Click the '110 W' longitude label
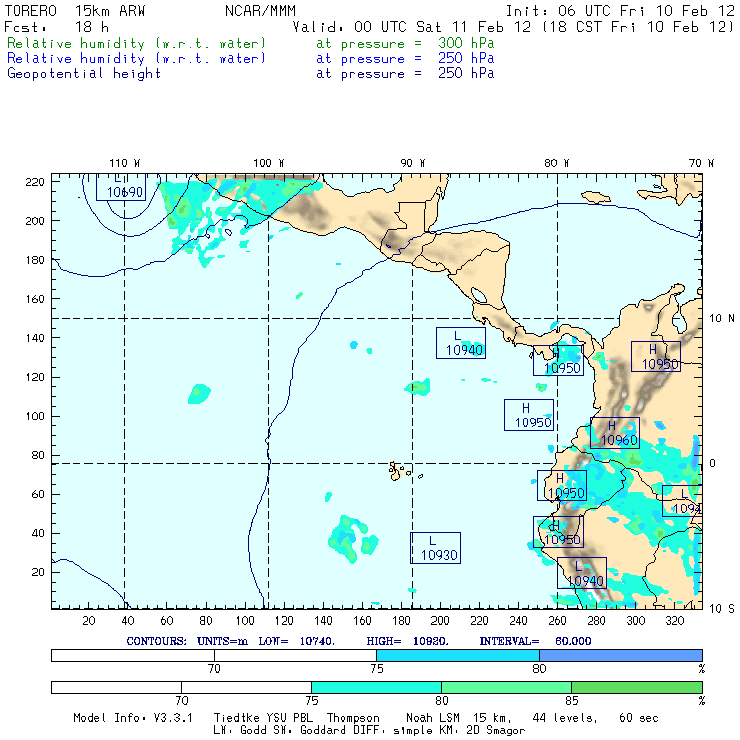 click(125, 163)
